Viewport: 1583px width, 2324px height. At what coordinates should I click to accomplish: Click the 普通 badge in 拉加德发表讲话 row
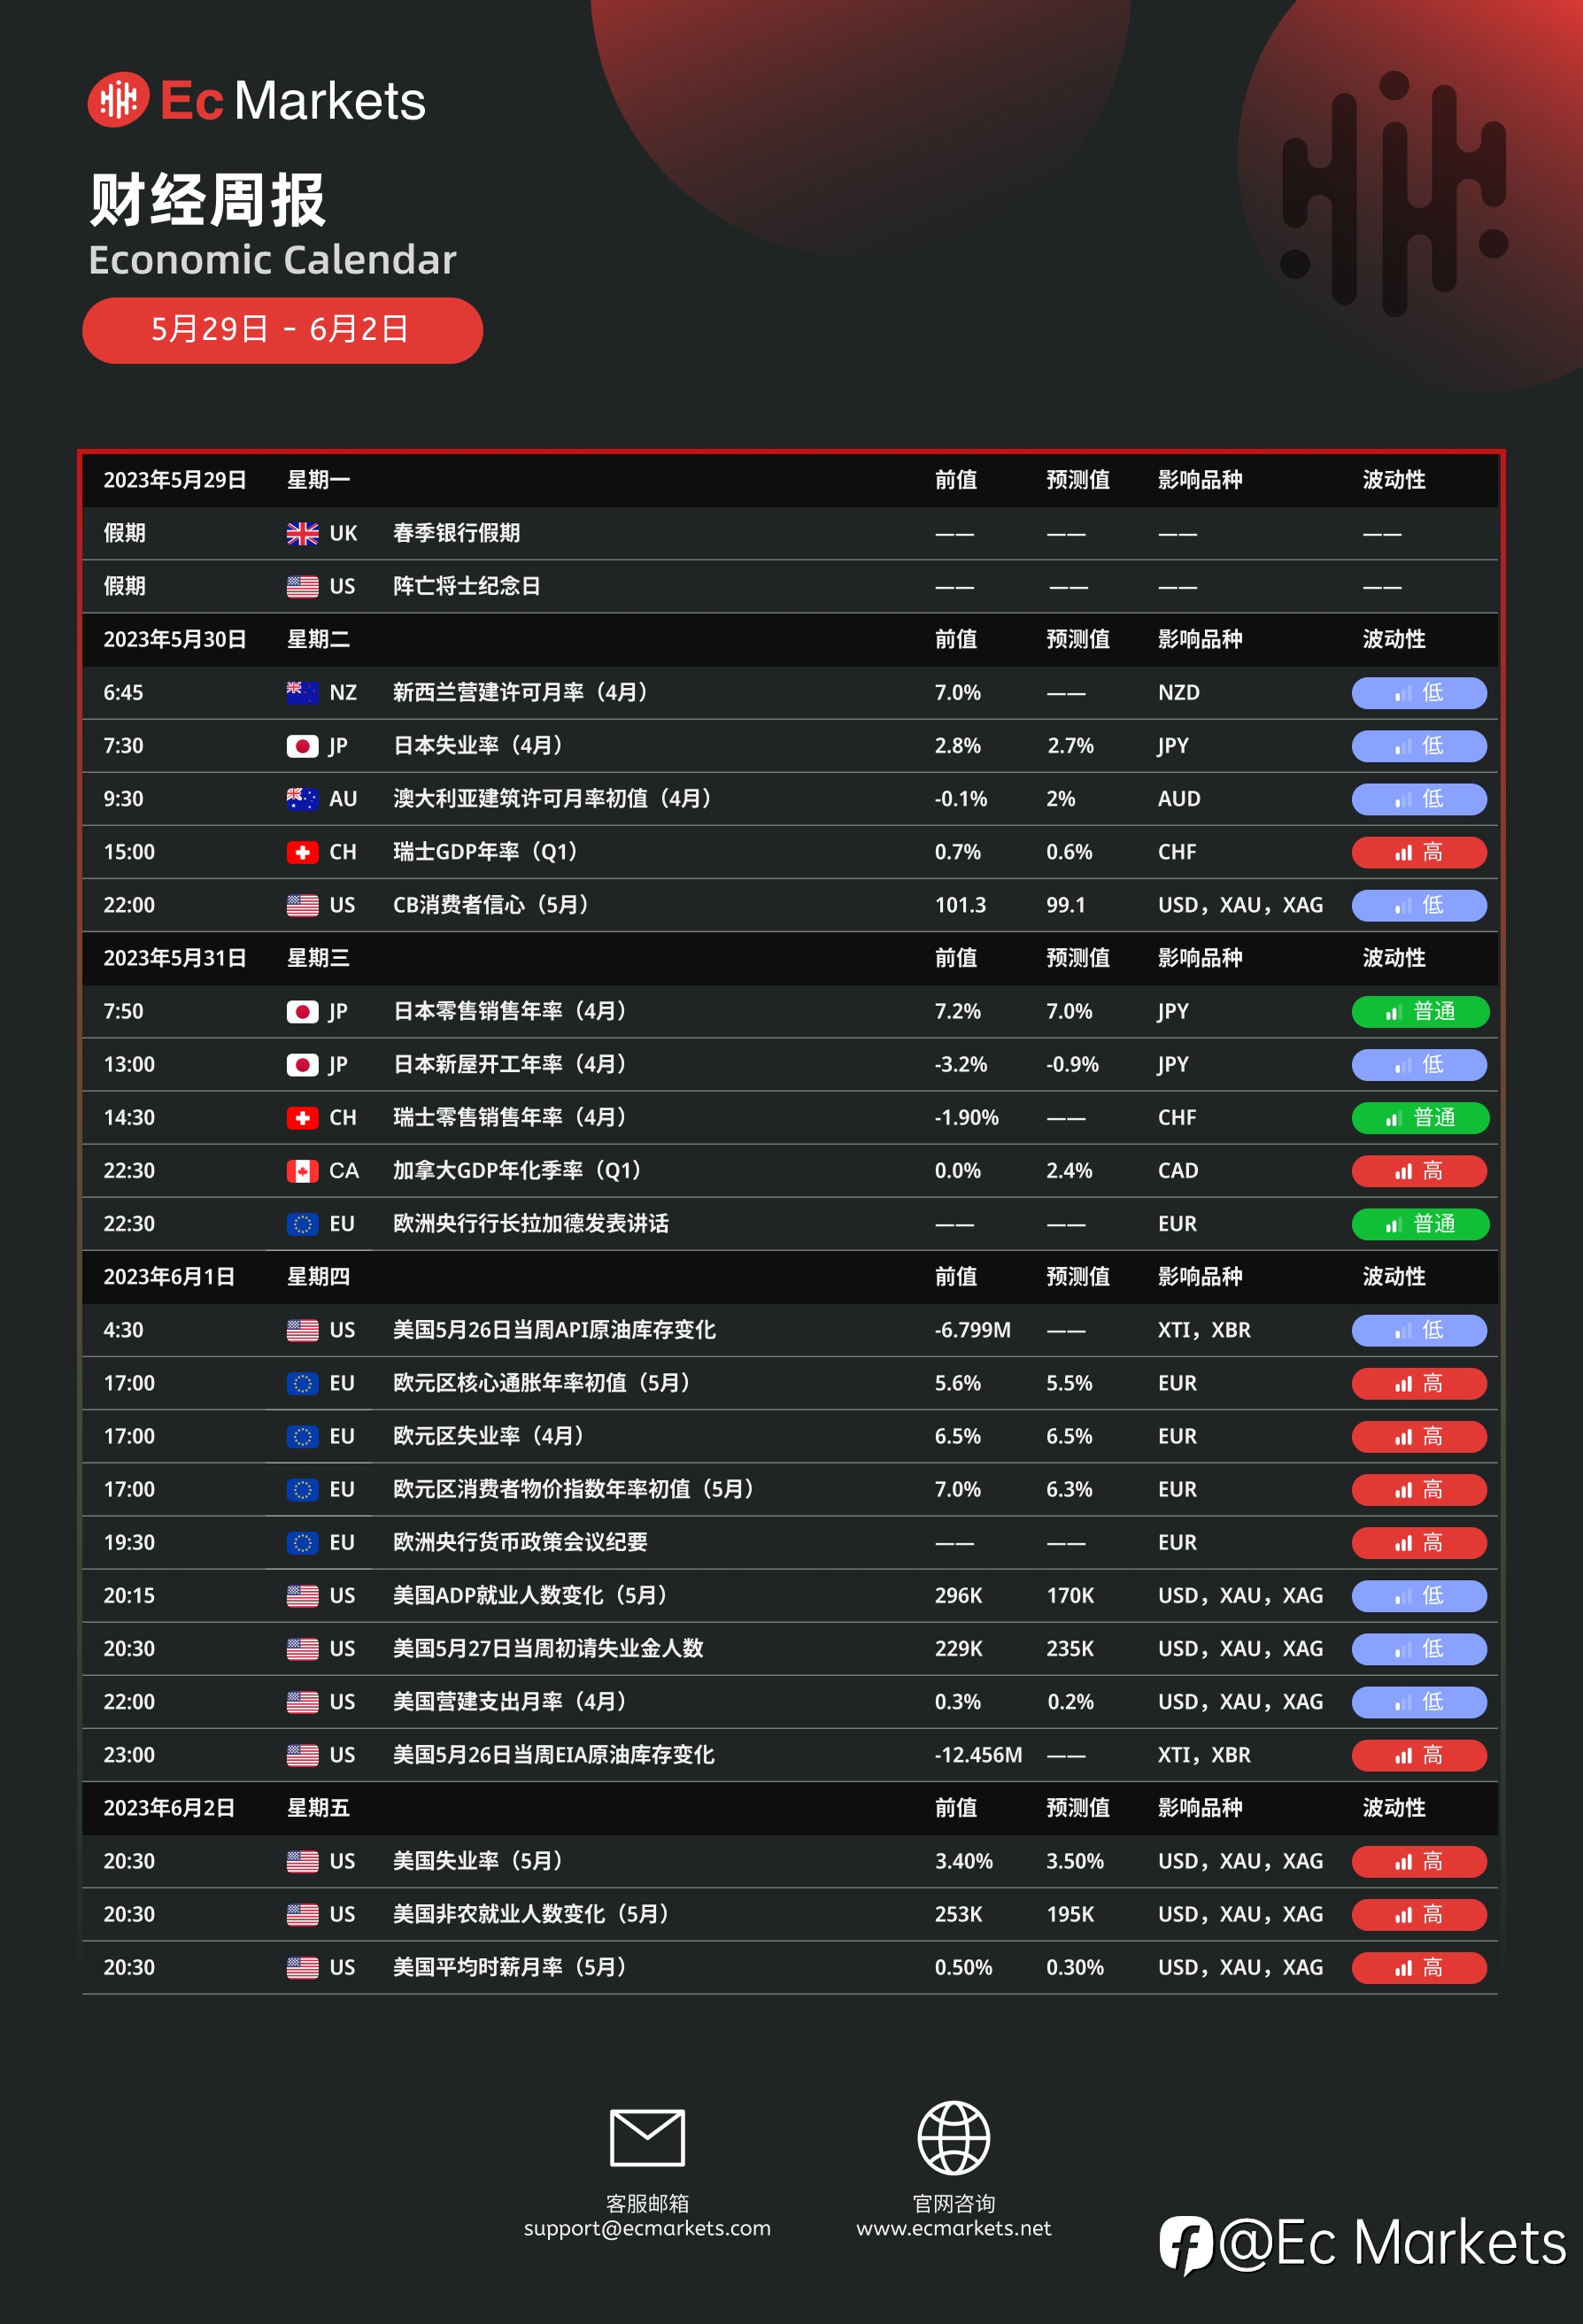(1420, 1223)
